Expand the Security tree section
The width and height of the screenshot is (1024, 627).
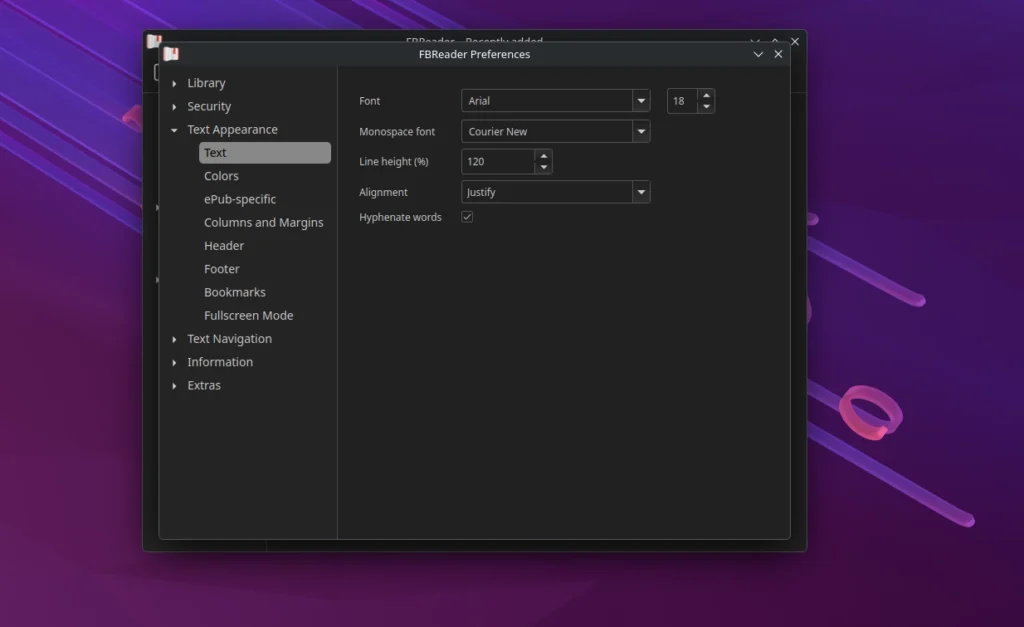point(175,107)
